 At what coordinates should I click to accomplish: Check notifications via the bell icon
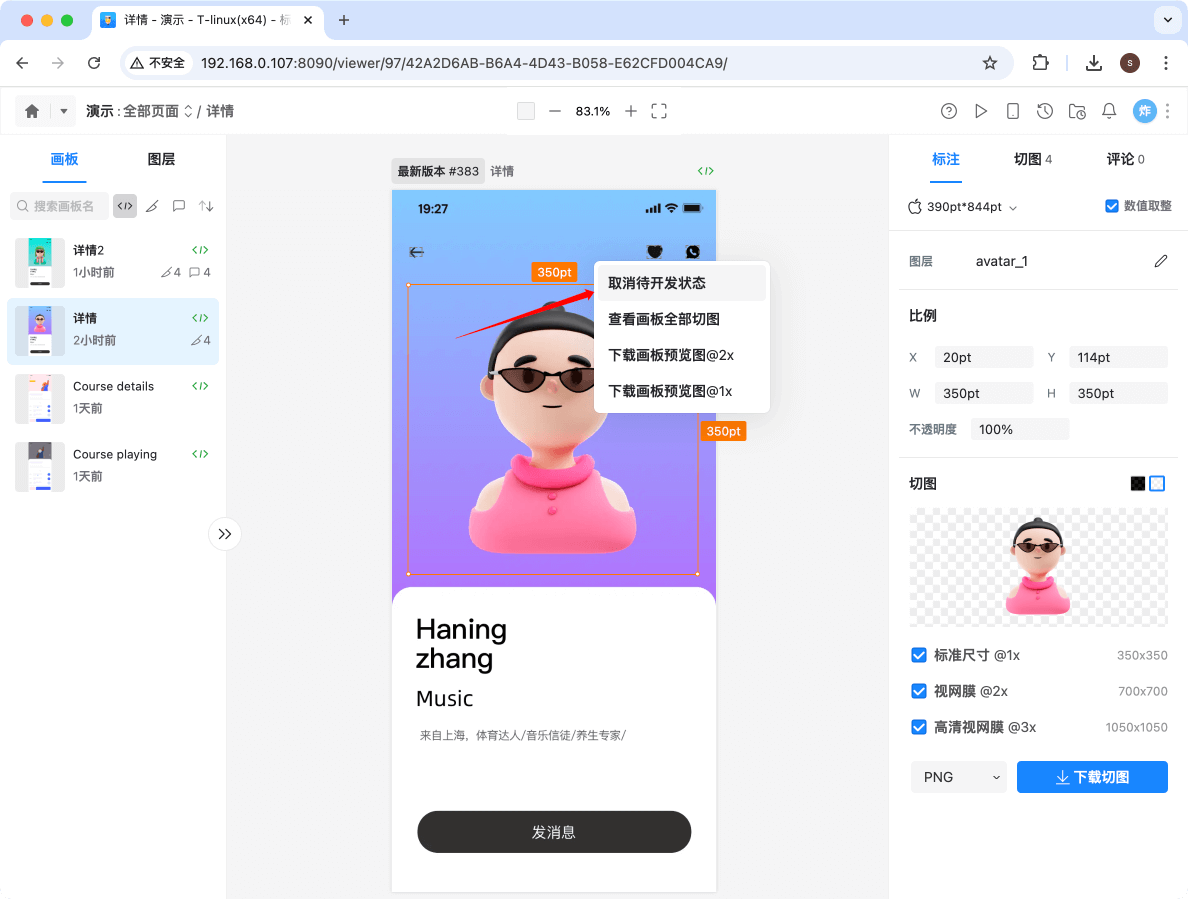pos(1109,111)
